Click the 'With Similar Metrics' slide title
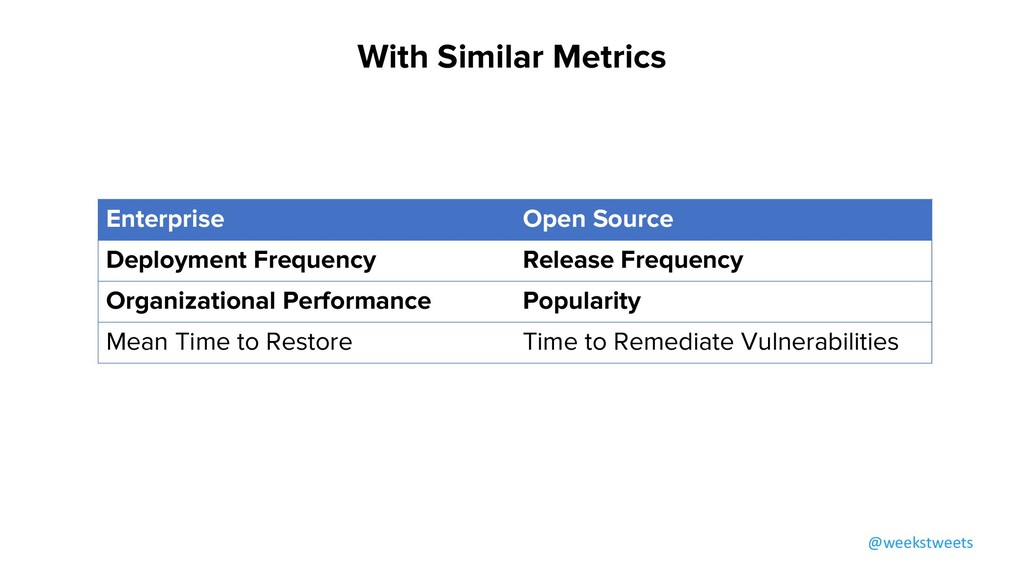The image size is (1024, 576). 511,56
